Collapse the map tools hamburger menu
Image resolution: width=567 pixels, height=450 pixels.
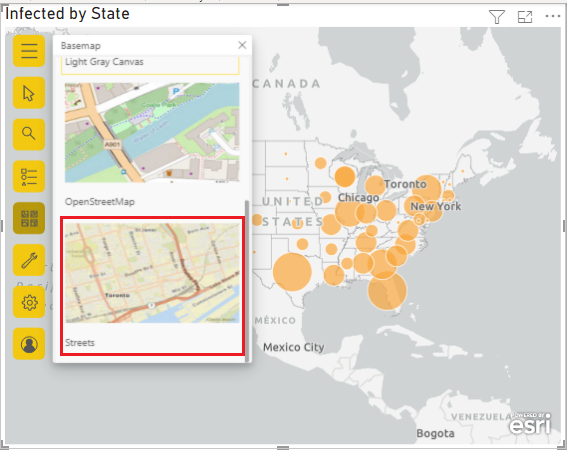(29, 51)
